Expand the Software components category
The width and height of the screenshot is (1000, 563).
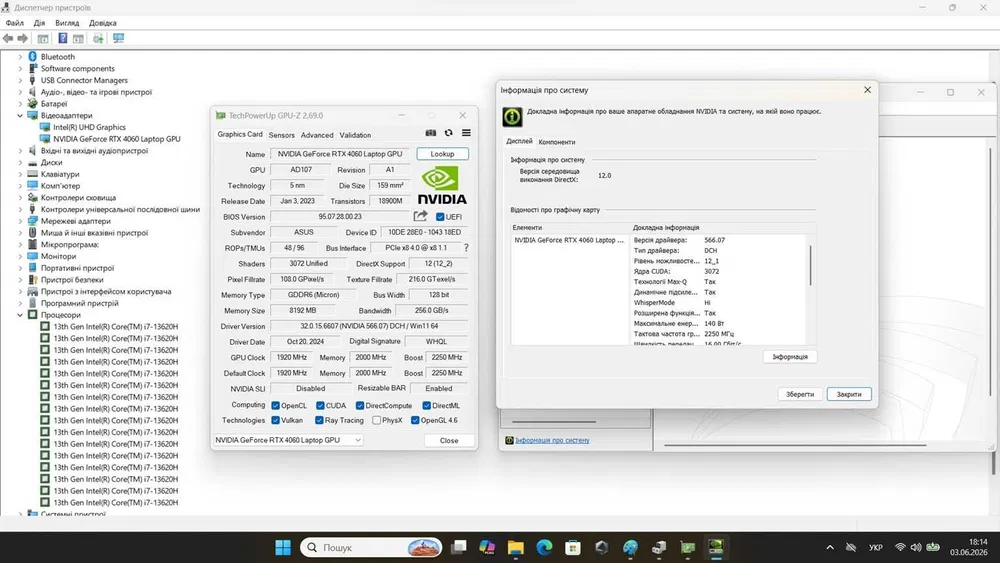[20, 68]
